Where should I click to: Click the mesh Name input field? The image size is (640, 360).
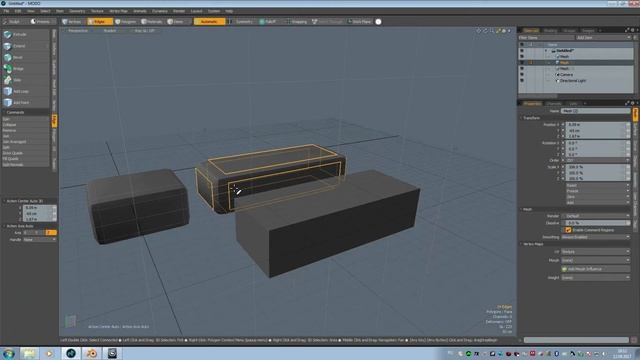(x=596, y=111)
